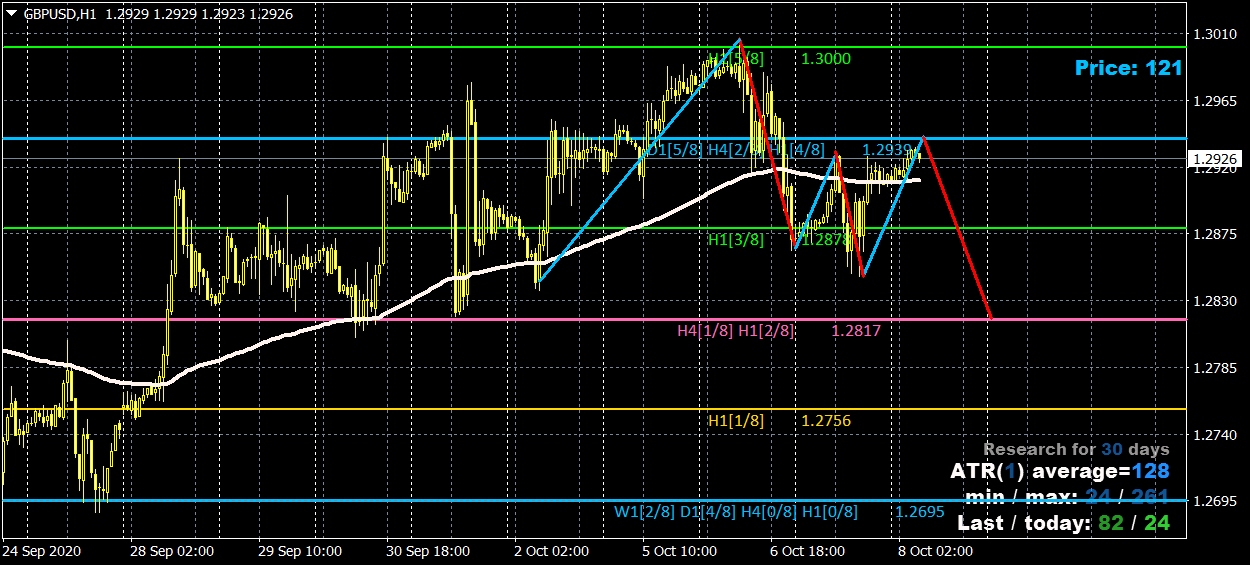Click the 1.2695 price axis label
This screenshot has height=565, width=1250.
tap(1215, 501)
